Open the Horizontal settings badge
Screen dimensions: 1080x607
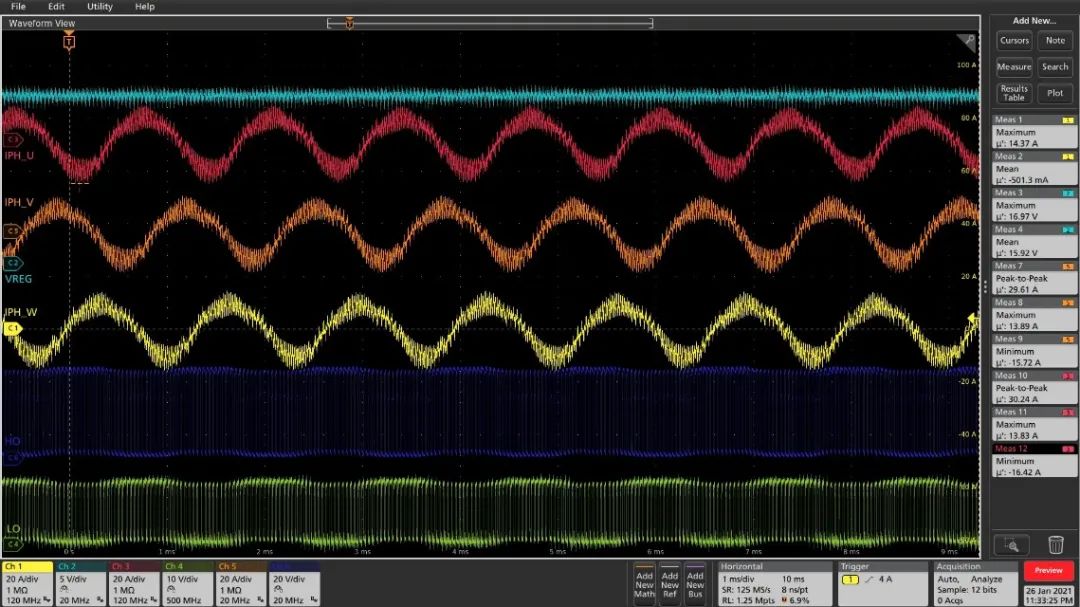coord(775,583)
